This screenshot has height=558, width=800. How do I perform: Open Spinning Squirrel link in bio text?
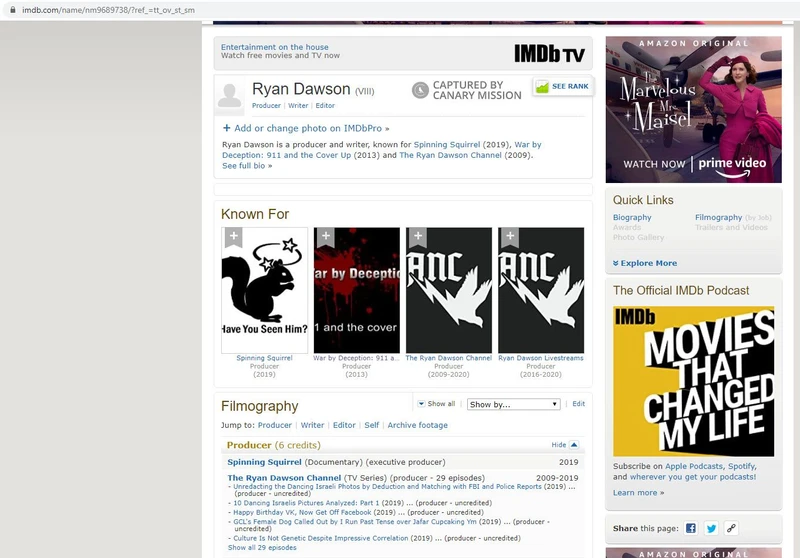click(447, 144)
